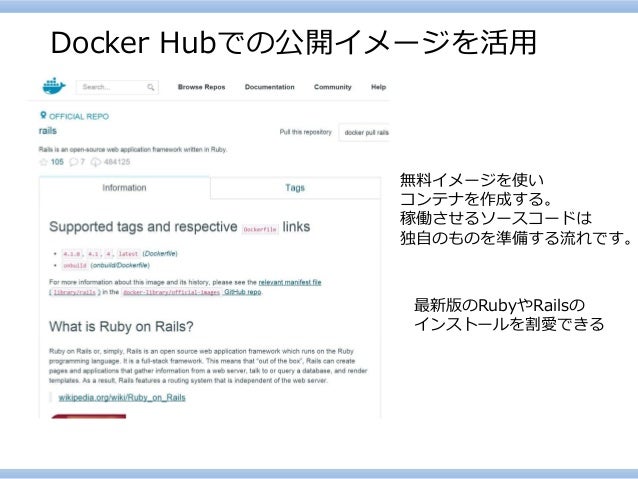
Task: Click the onbuild tag
Action: coord(75,265)
